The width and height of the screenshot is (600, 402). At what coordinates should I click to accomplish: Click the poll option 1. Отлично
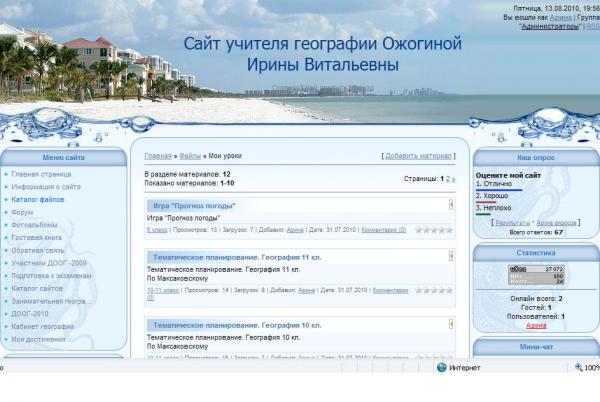pyautogui.click(x=494, y=184)
